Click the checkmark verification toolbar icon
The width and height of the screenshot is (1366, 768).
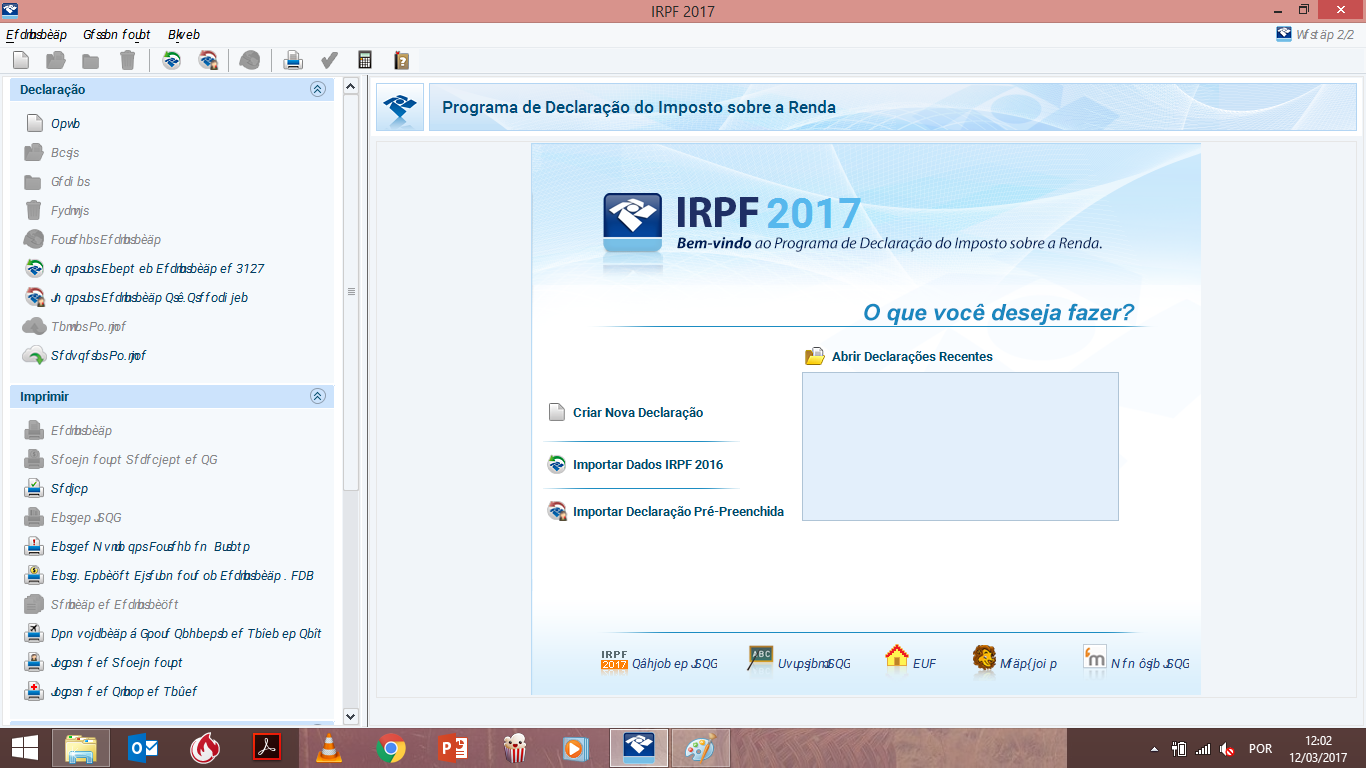point(329,61)
